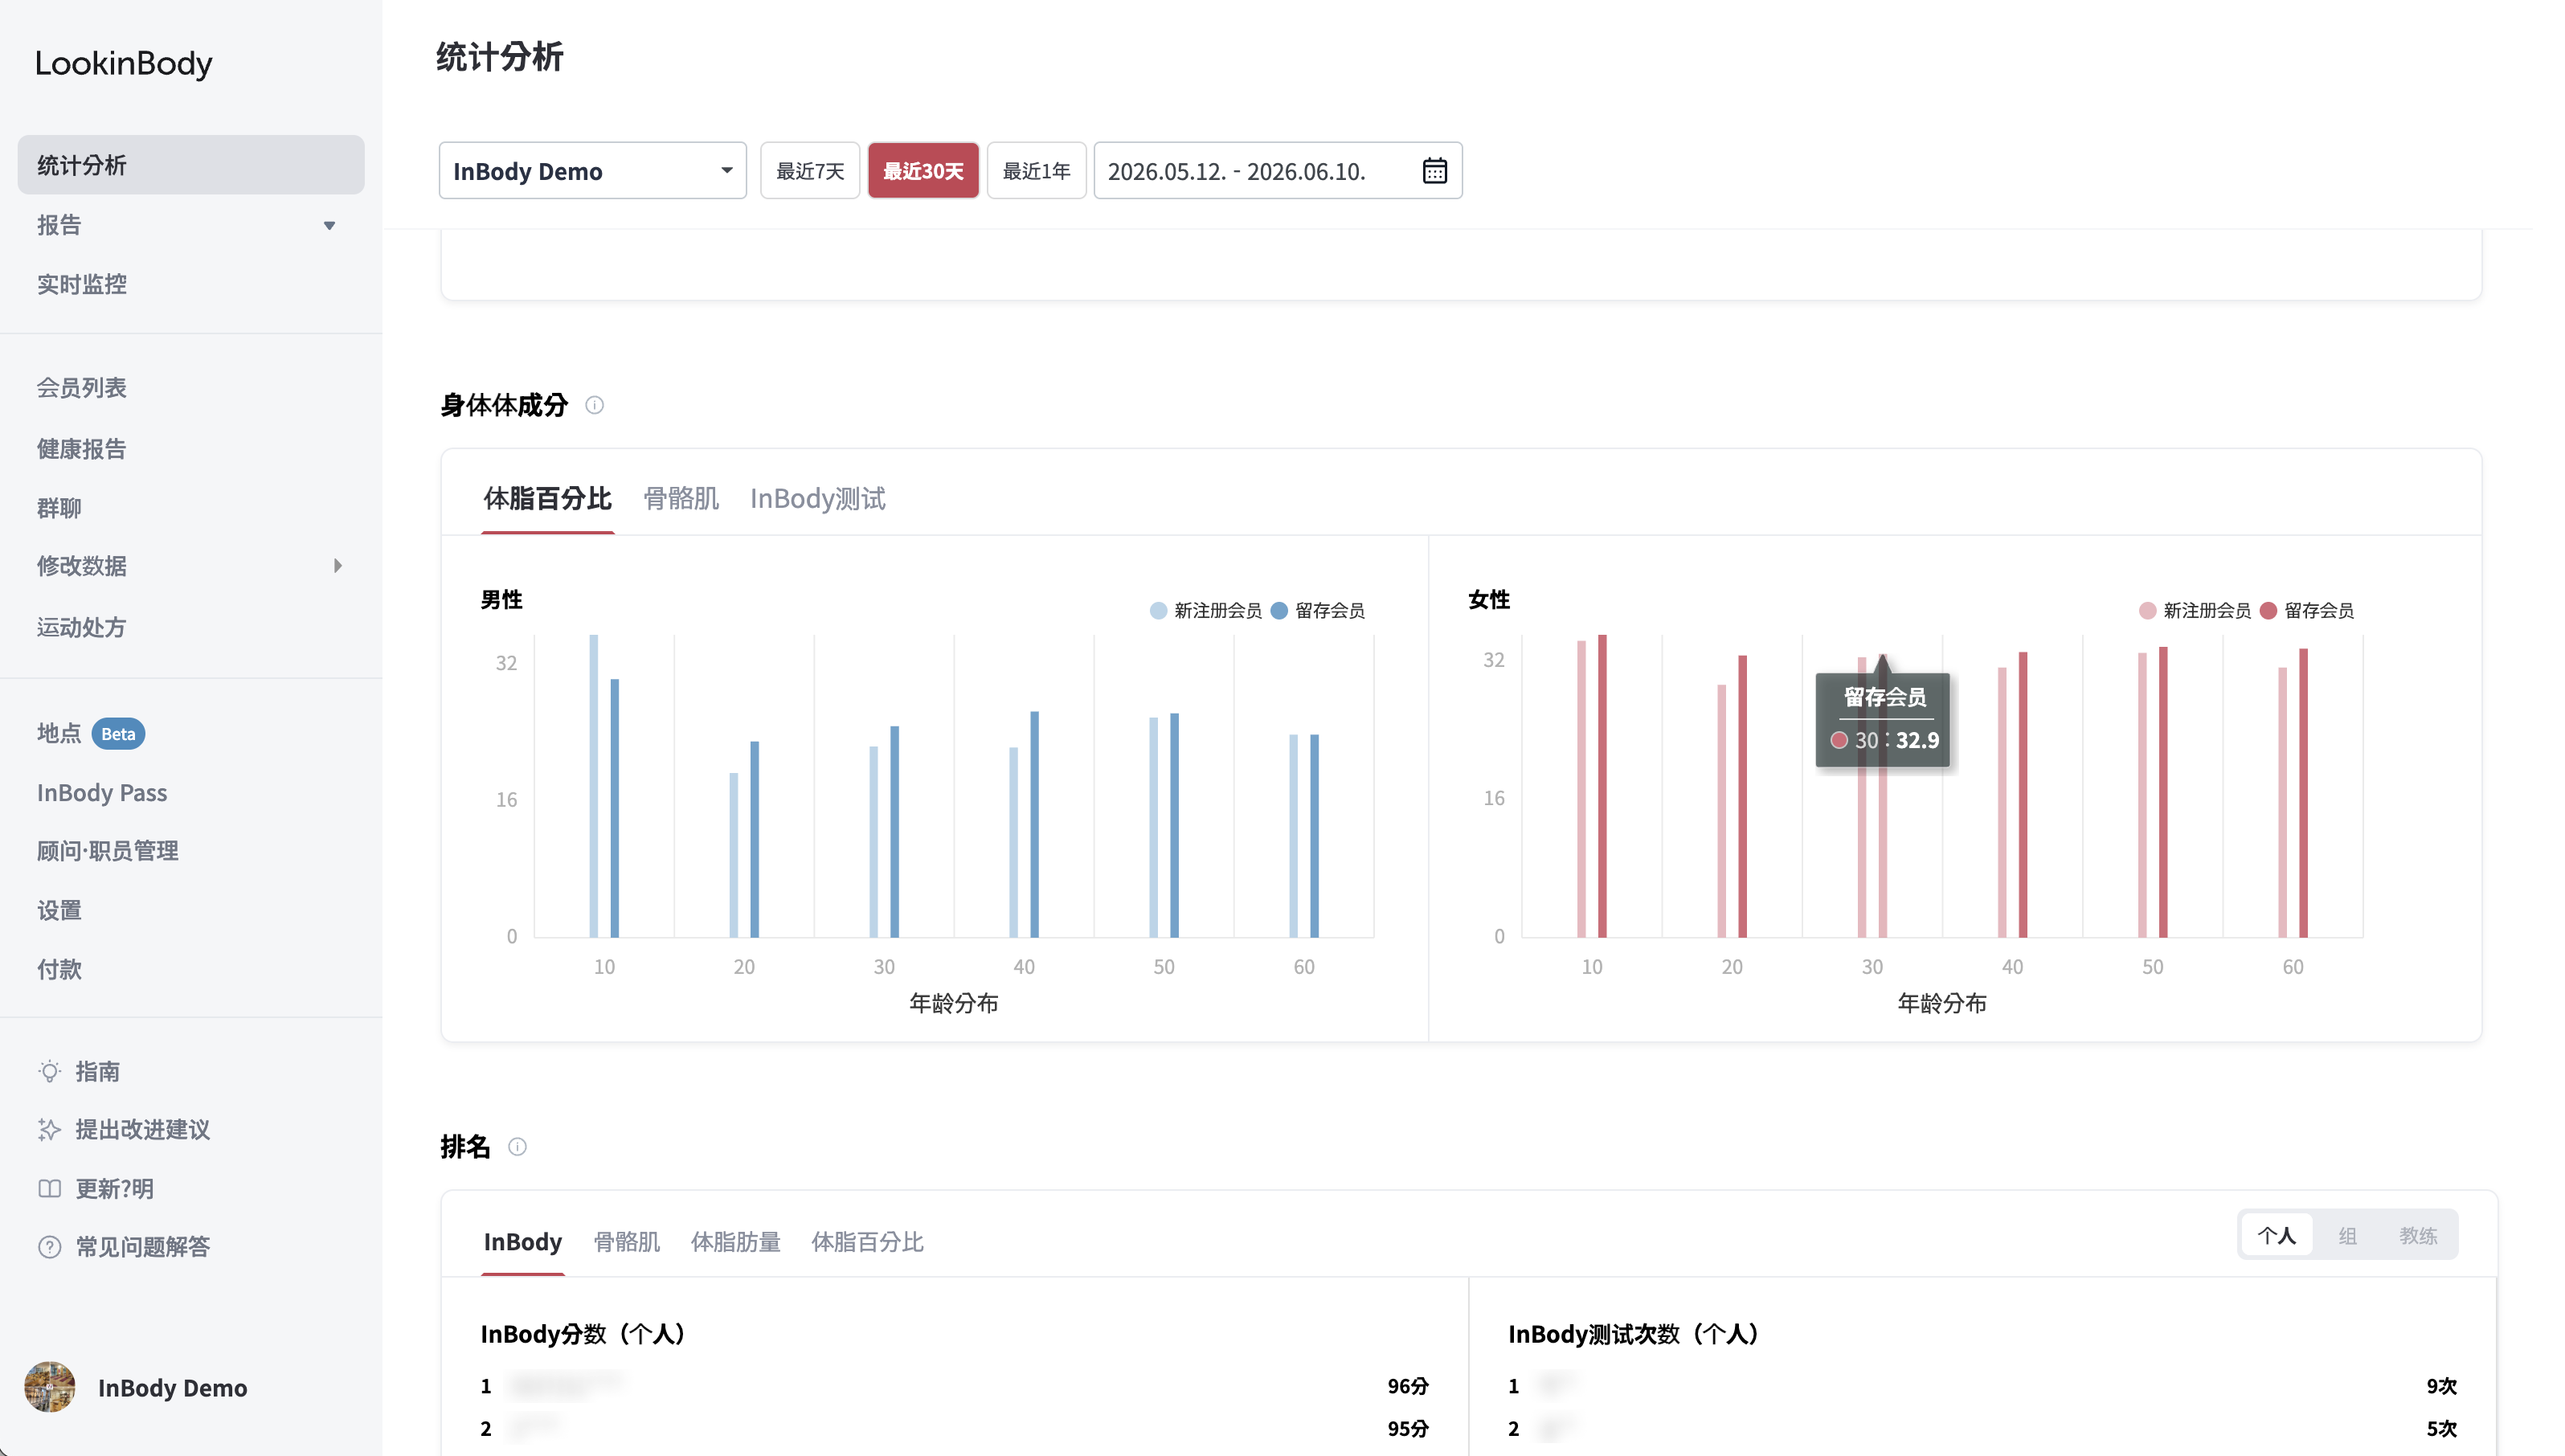Open the 体脂百分比 ranking tab
The width and height of the screenshot is (2565, 1456).
point(867,1242)
